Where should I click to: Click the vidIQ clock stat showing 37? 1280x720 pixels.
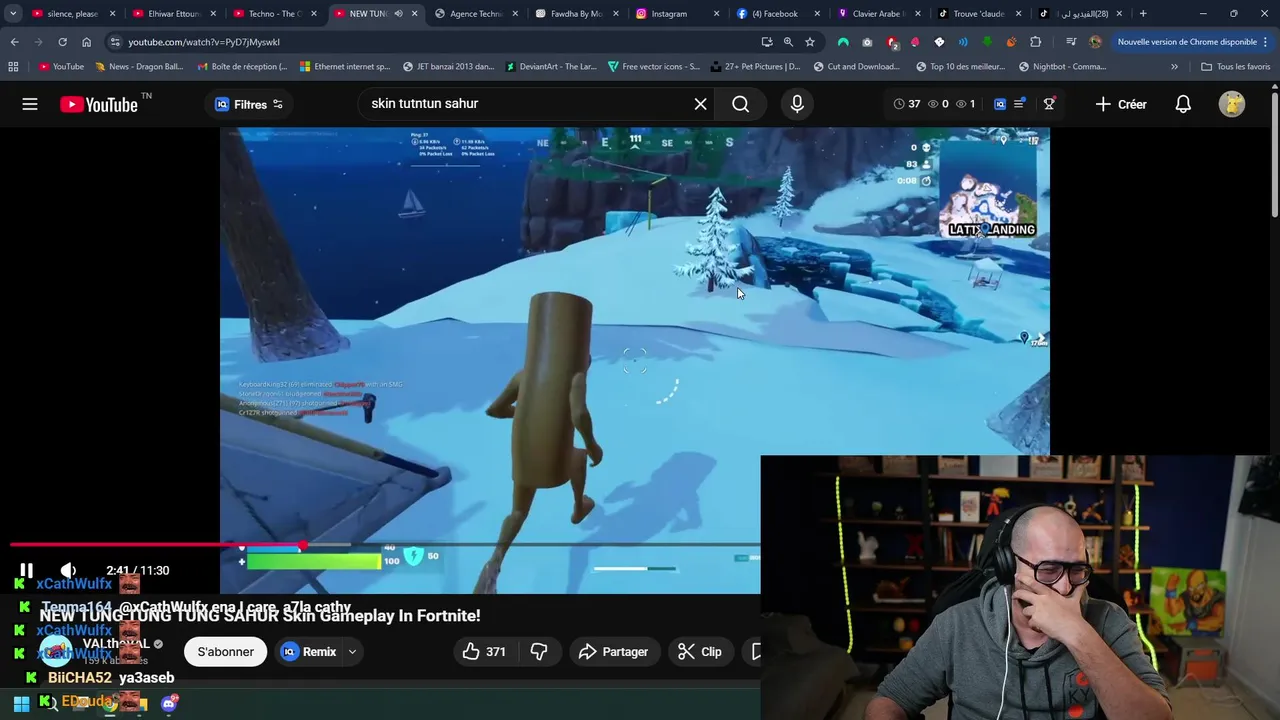[x=906, y=104]
